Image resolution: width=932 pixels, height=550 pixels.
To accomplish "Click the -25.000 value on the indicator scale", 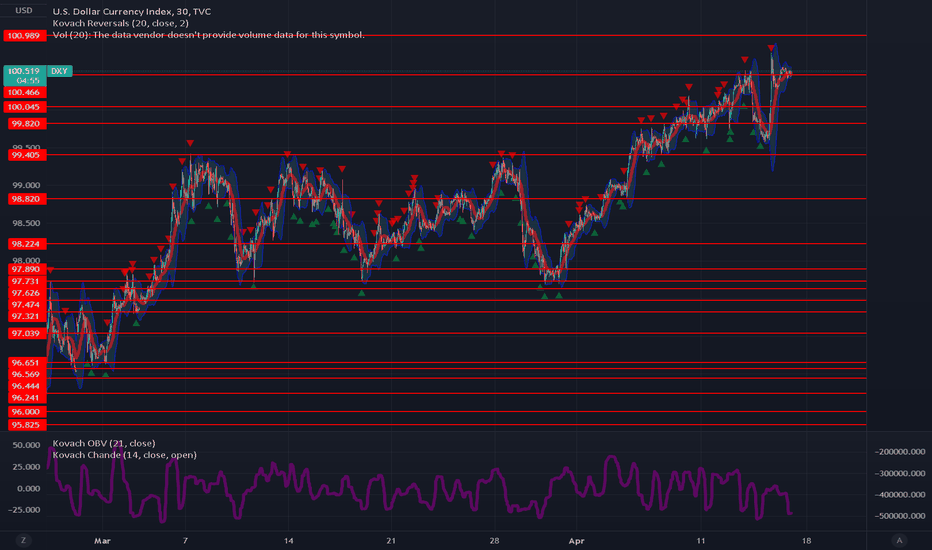I will click(x=25, y=510).
